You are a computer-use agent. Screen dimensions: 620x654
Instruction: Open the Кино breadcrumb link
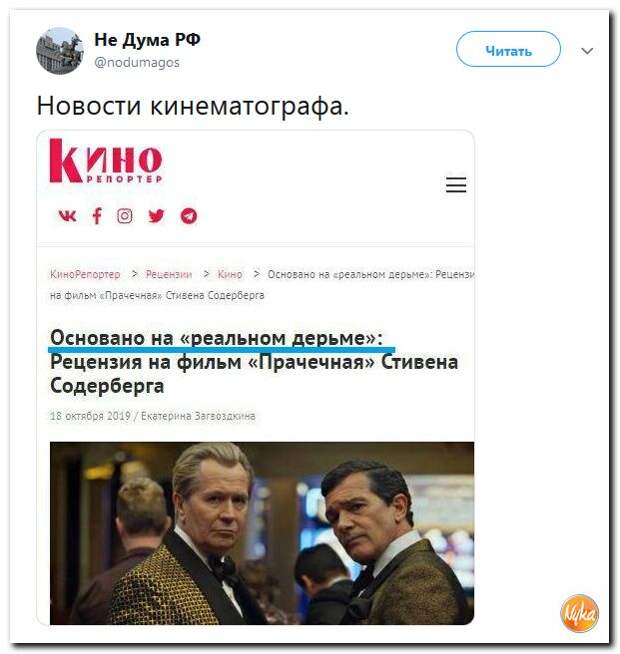pos(230,274)
